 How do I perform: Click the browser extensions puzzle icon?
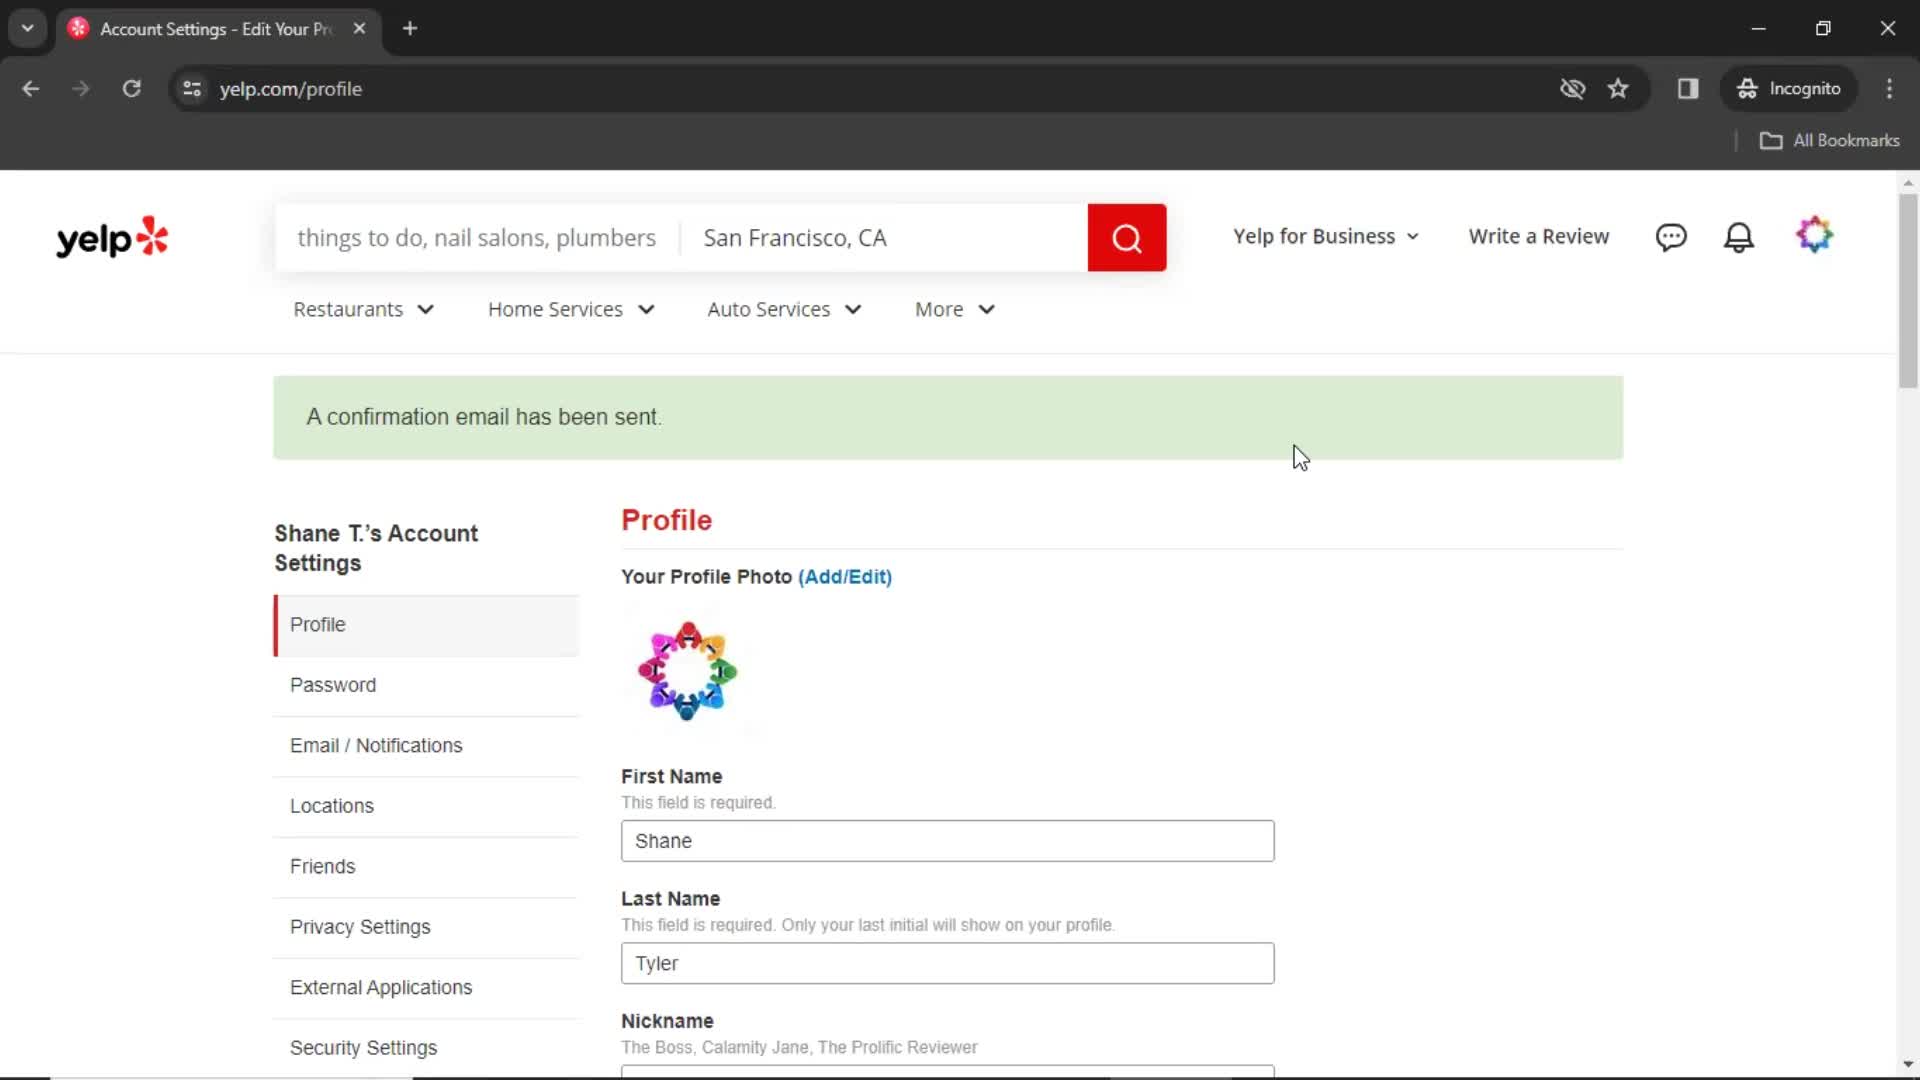(x=1689, y=88)
